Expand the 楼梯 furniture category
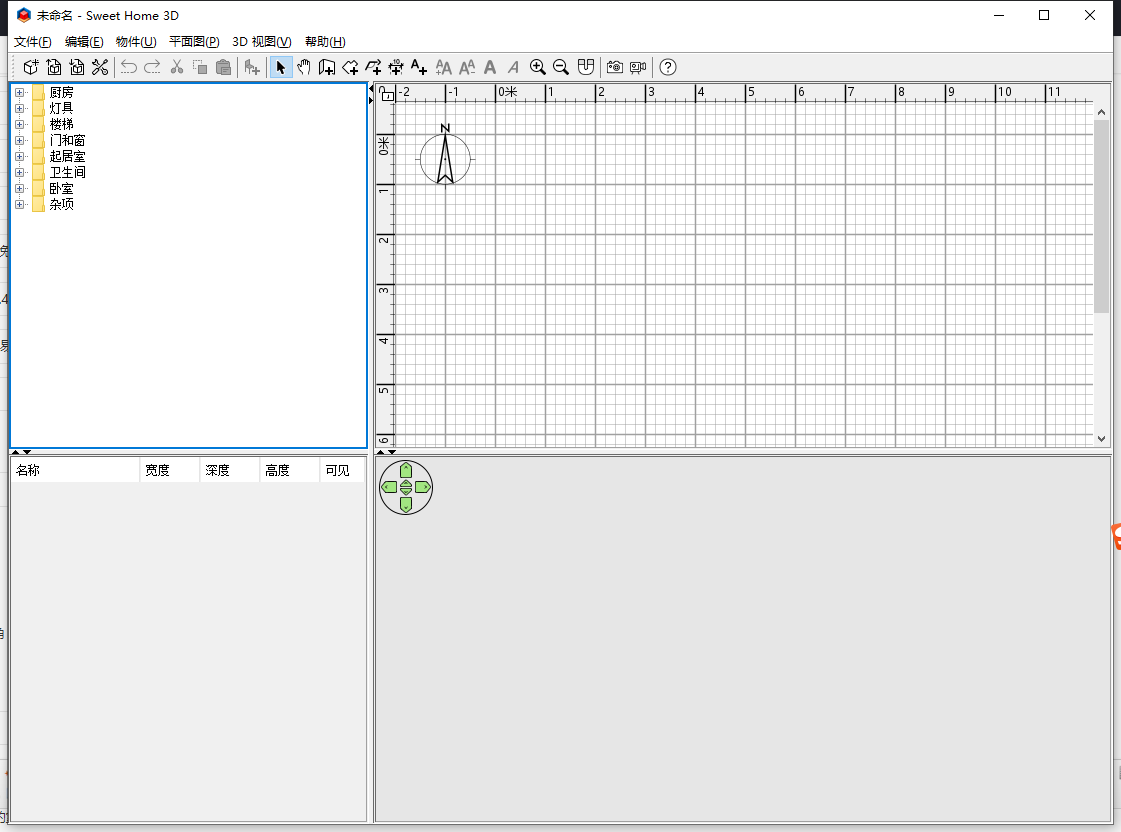The width and height of the screenshot is (1121, 832). pos(19,124)
